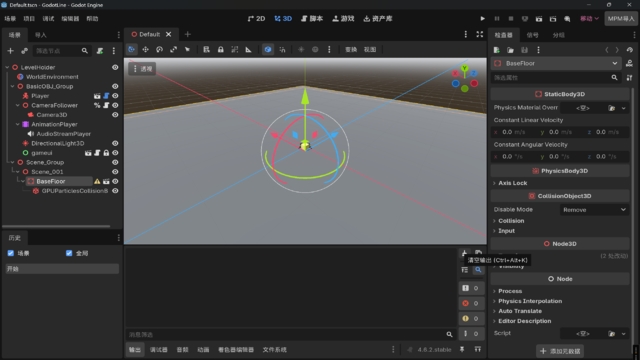640x360 pixels.
Task: Switch to the 2D workspace
Action: pyautogui.click(x=256, y=19)
